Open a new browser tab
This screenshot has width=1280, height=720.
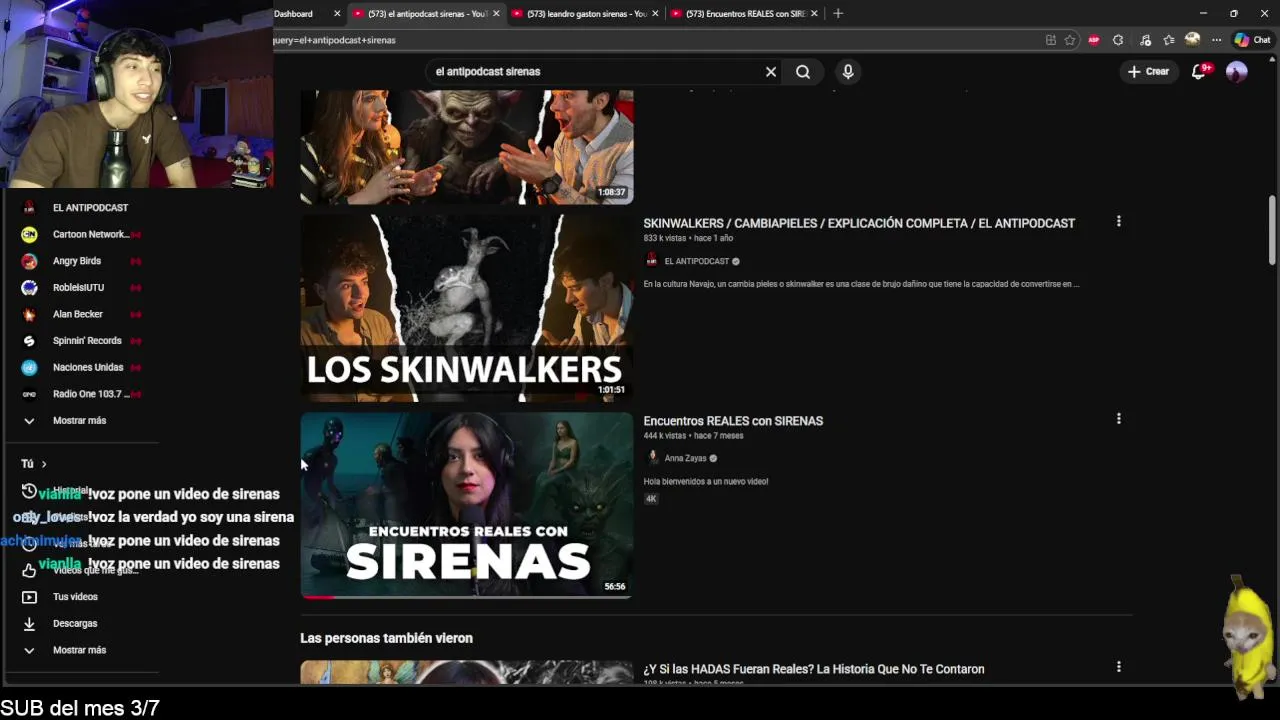pos(838,13)
